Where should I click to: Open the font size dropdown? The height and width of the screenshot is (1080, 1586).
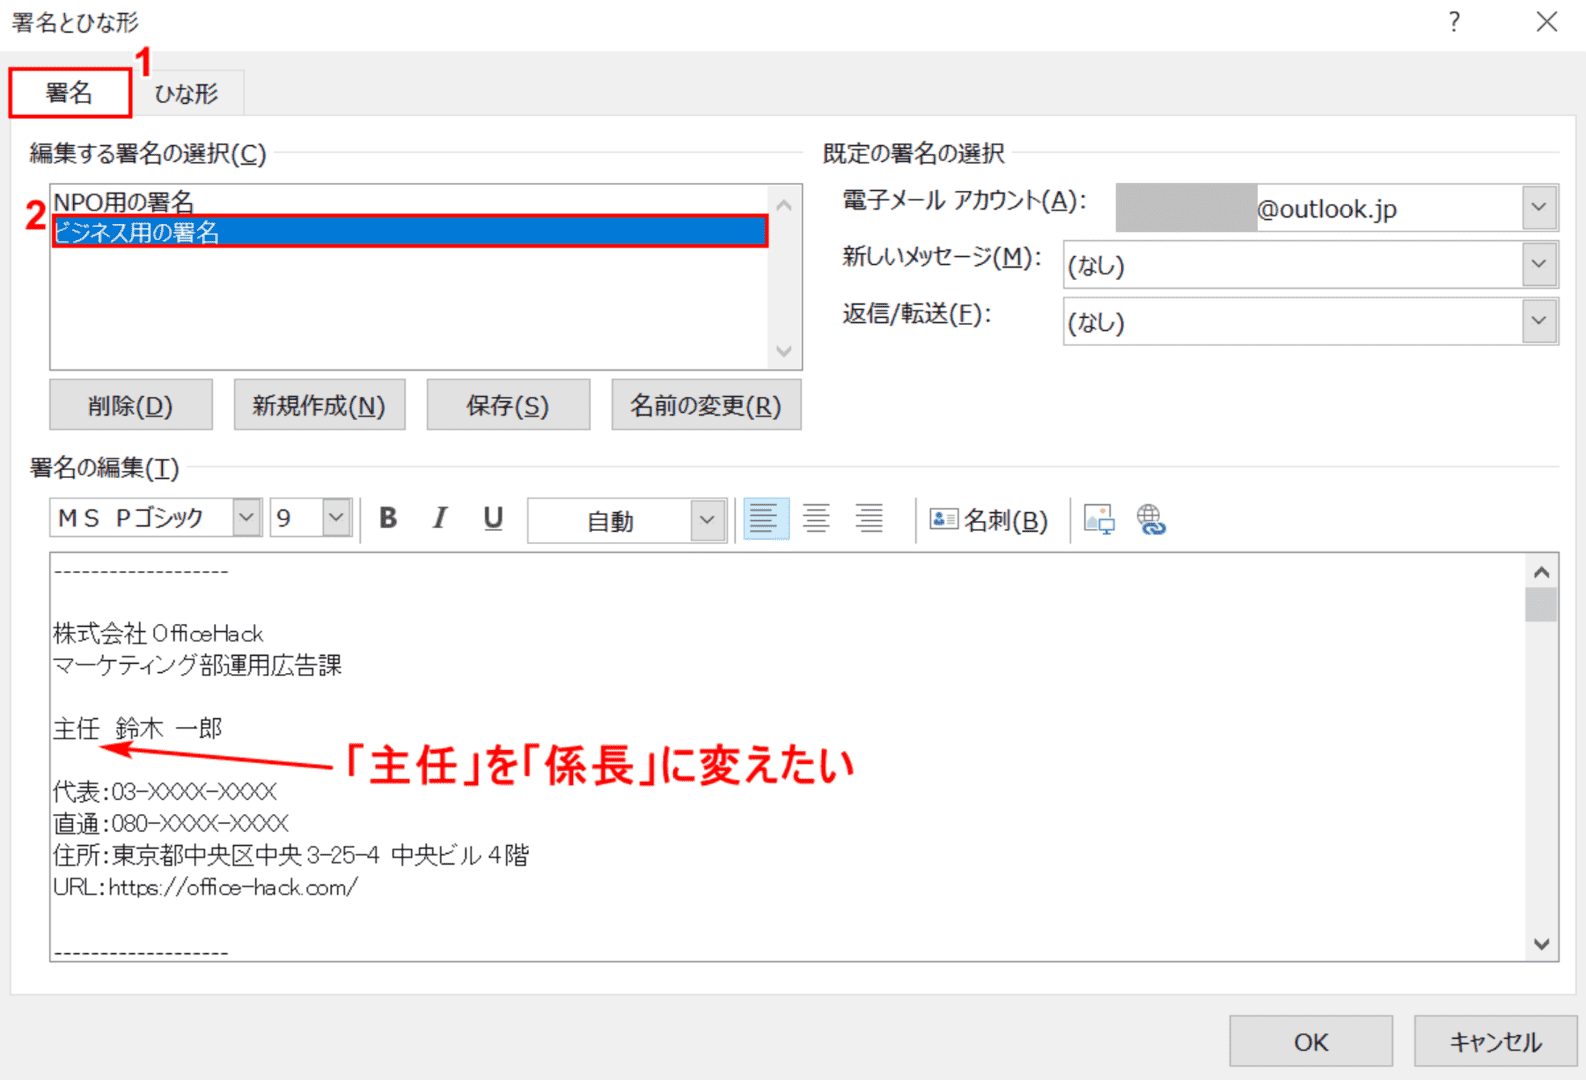tap(336, 518)
